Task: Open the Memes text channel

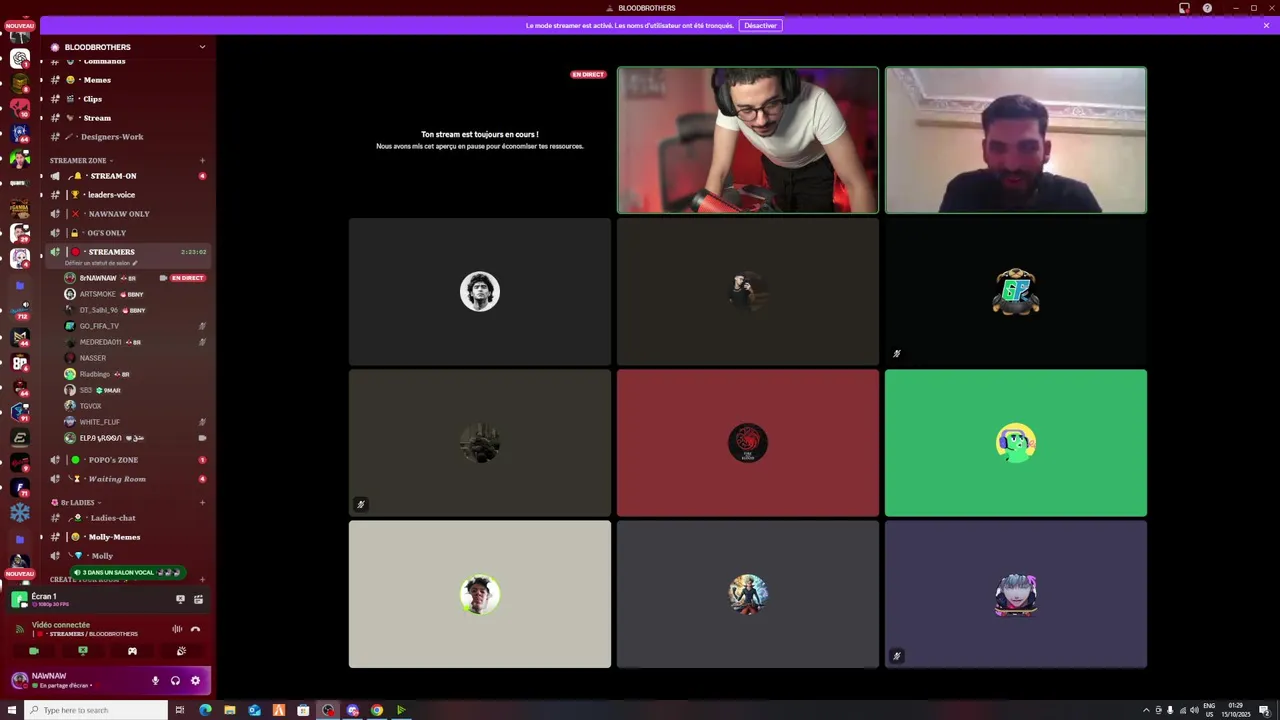Action: click(127, 80)
